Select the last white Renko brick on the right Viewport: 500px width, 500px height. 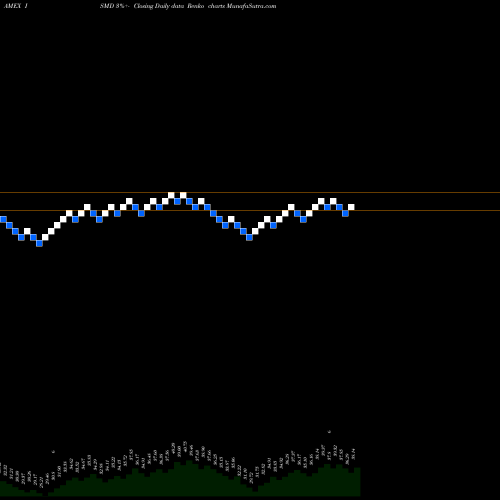351,207
